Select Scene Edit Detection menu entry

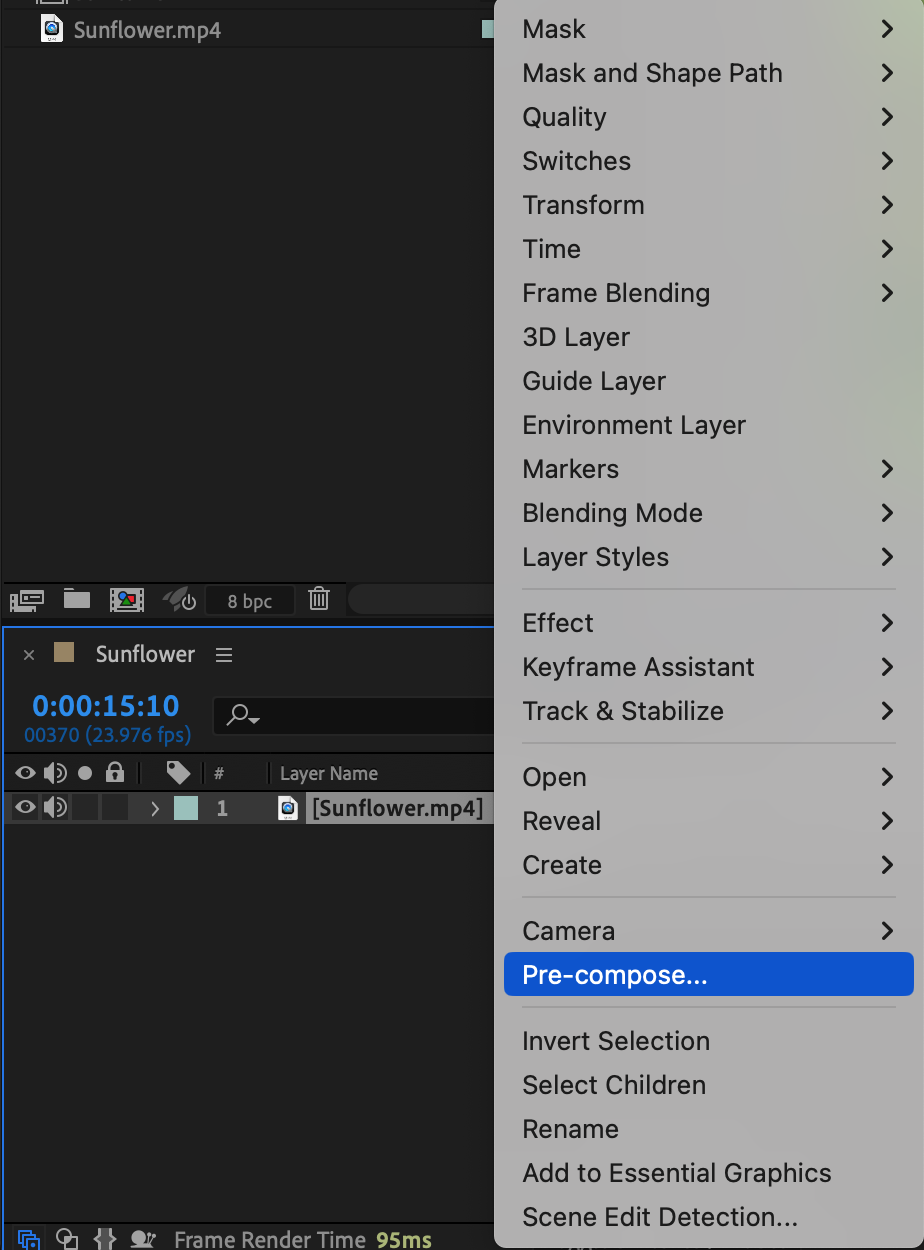[660, 1217]
